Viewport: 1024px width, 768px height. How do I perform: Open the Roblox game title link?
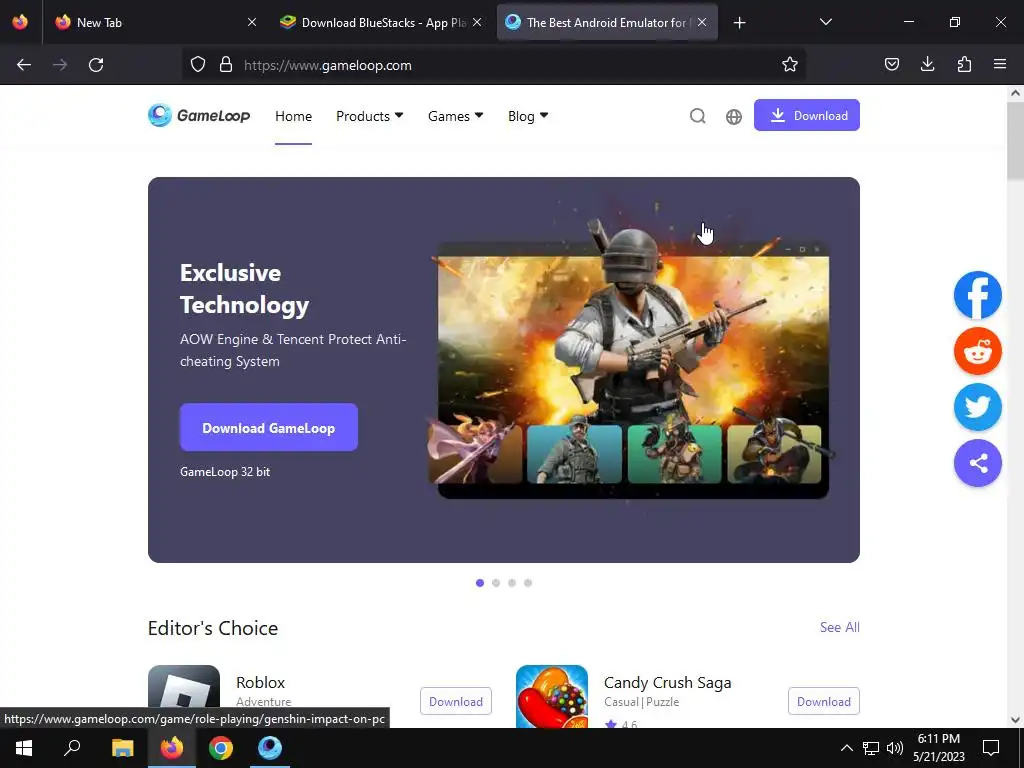[x=261, y=682]
